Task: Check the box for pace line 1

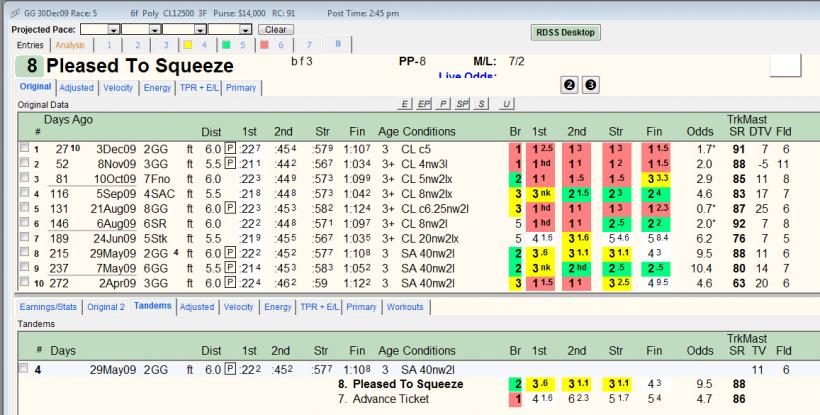Action: 24,148
